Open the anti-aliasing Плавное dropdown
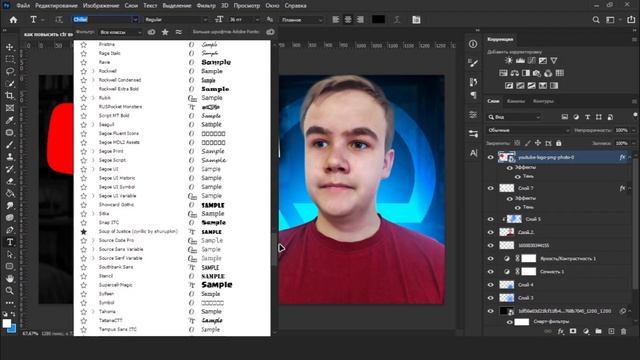The image size is (640, 360). tap(301, 20)
